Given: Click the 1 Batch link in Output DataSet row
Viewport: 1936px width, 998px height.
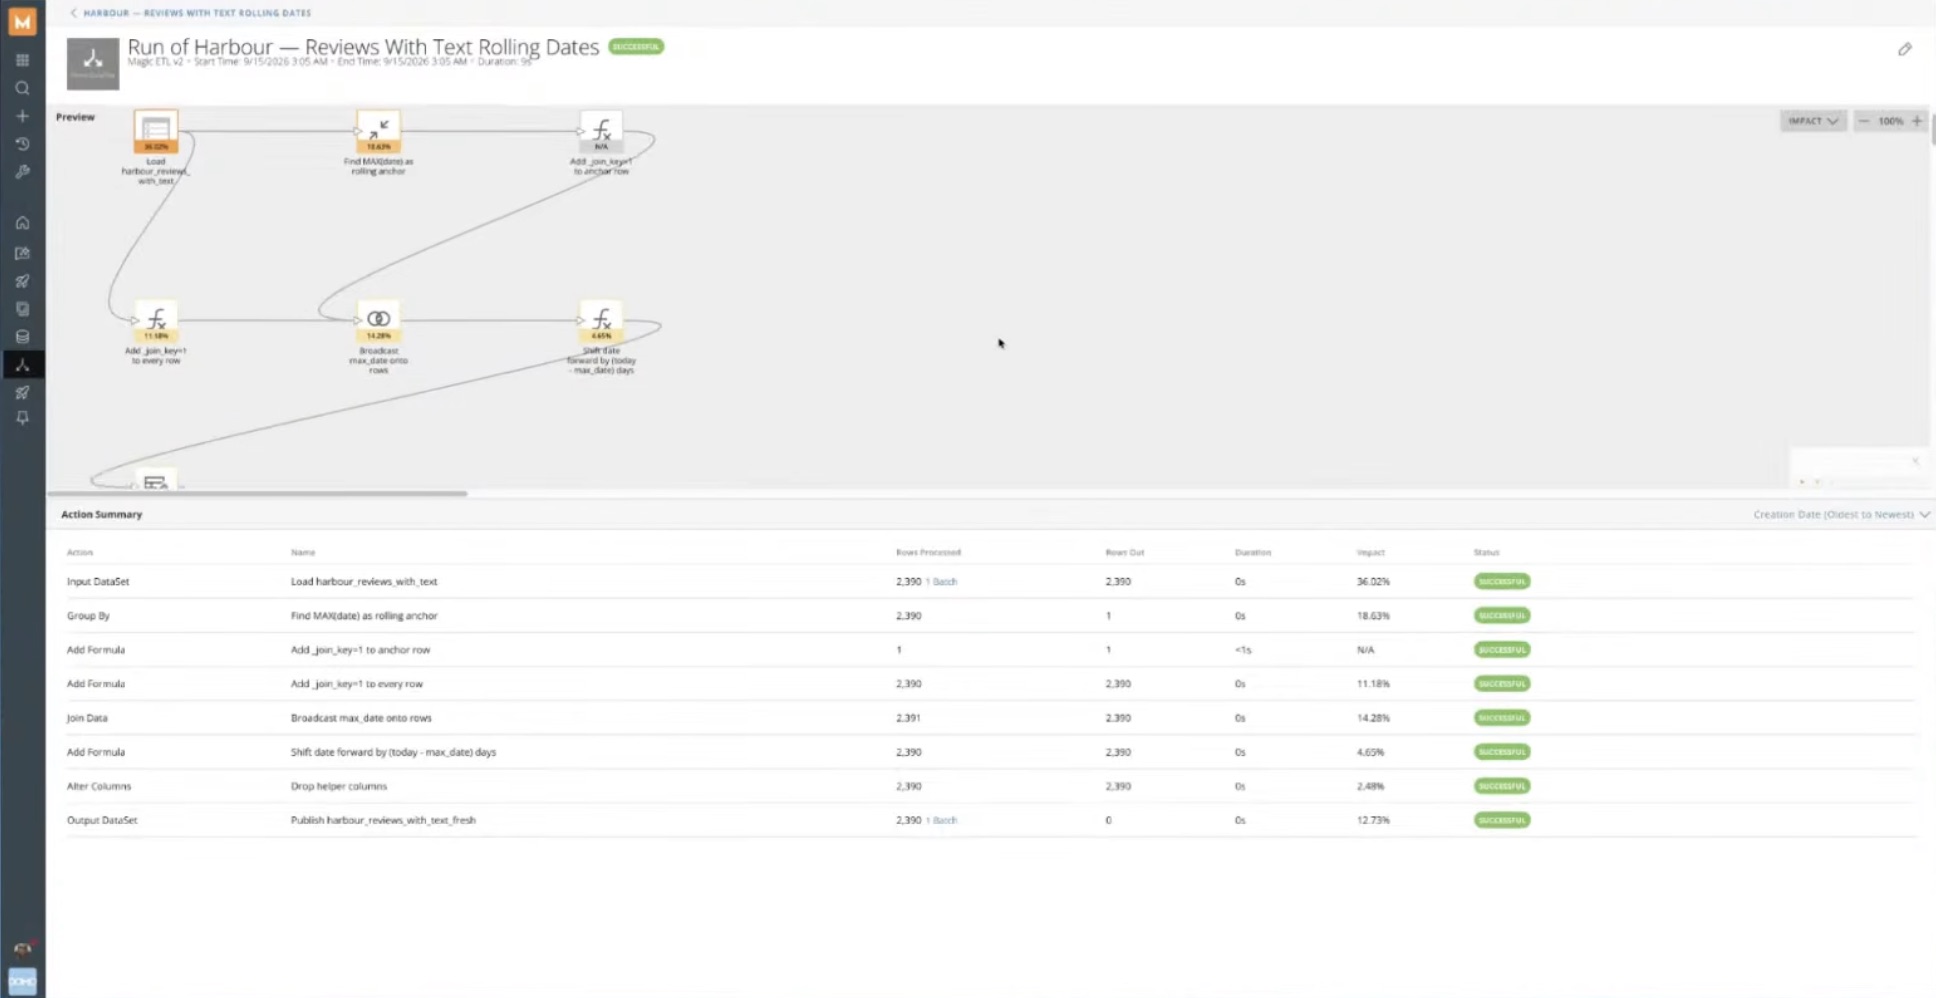Looking at the screenshot, I should pyautogui.click(x=941, y=820).
